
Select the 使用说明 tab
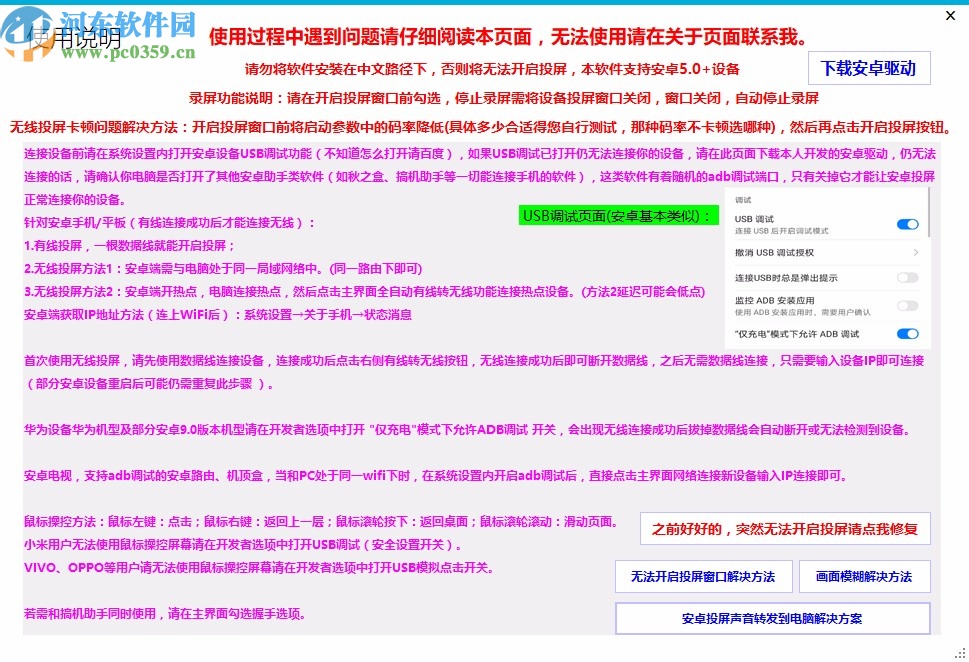click(75, 37)
